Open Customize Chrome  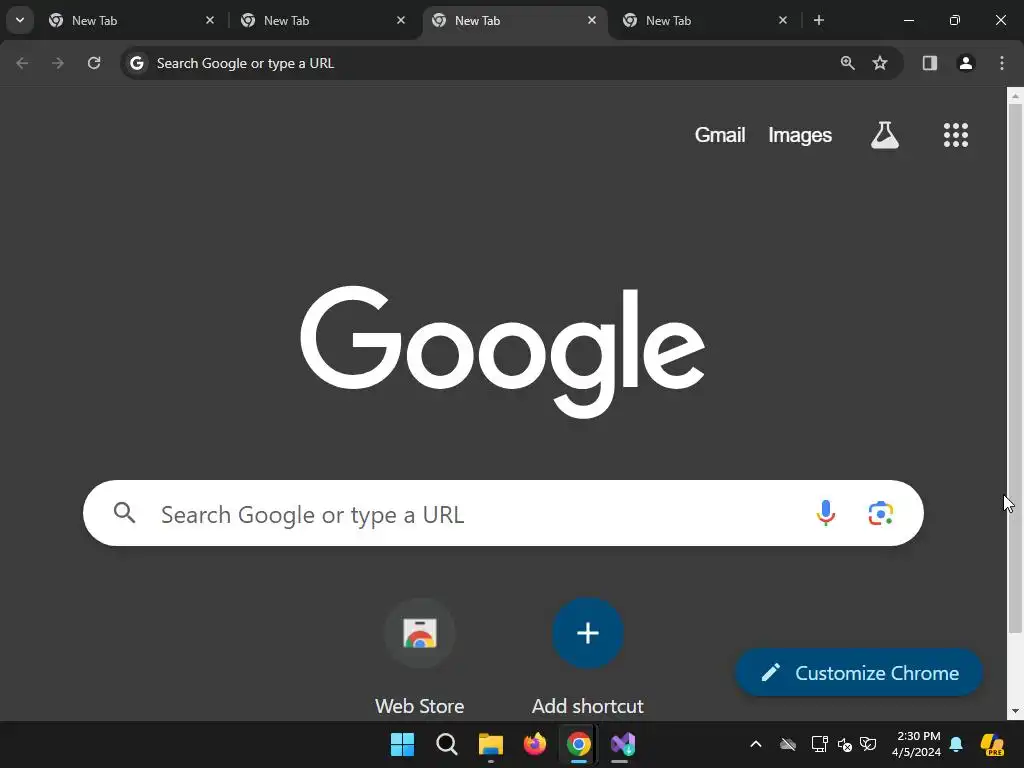[x=859, y=673]
